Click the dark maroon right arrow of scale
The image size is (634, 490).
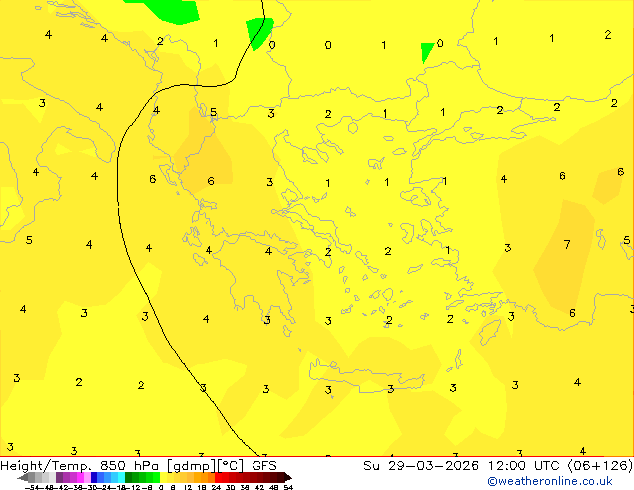(288, 478)
